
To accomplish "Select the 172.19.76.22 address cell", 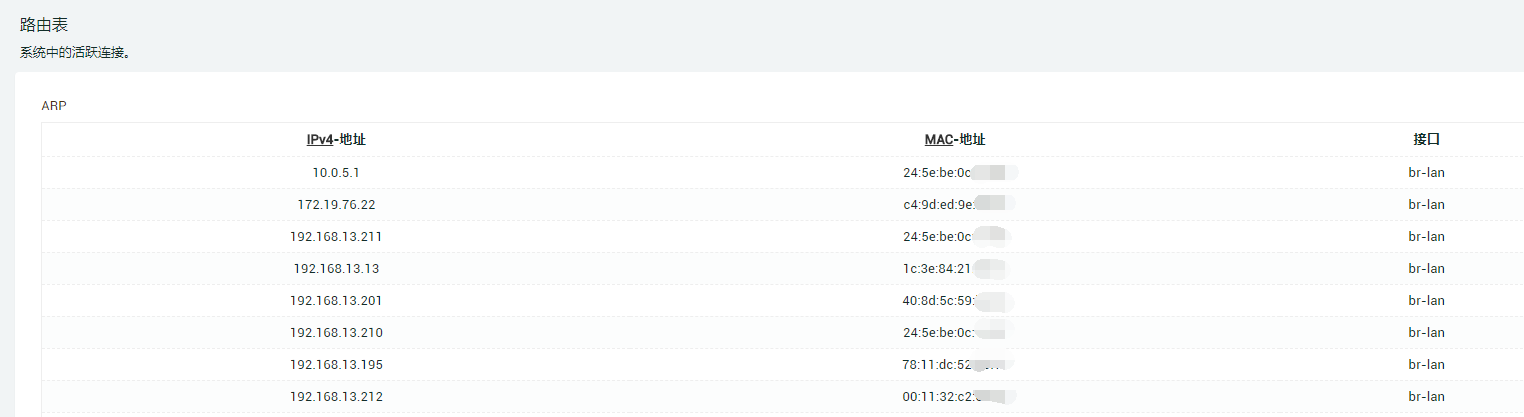I will tap(336, 204).
